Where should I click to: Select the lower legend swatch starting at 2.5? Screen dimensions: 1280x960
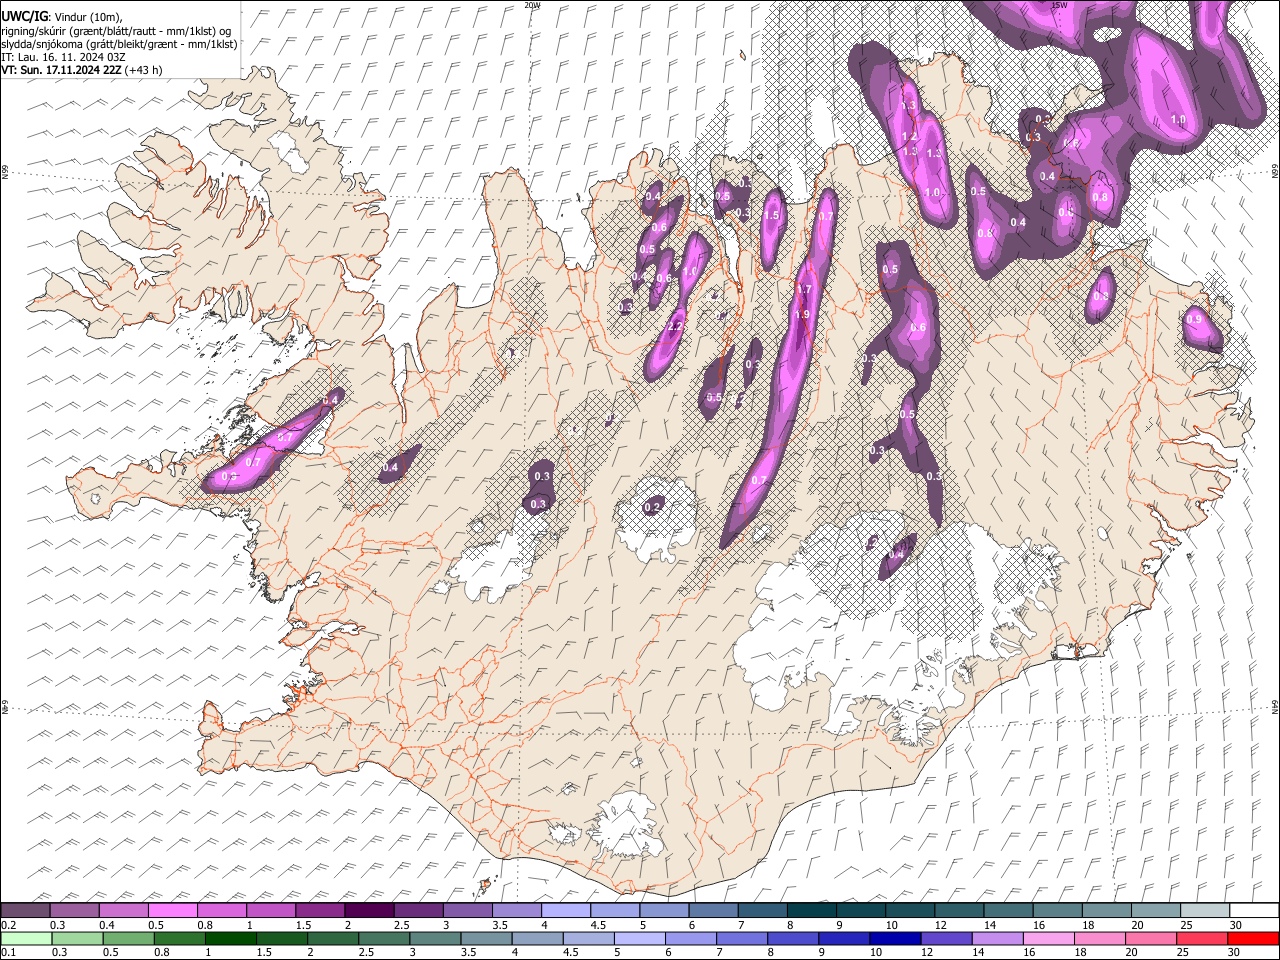[x=383, y=938]
